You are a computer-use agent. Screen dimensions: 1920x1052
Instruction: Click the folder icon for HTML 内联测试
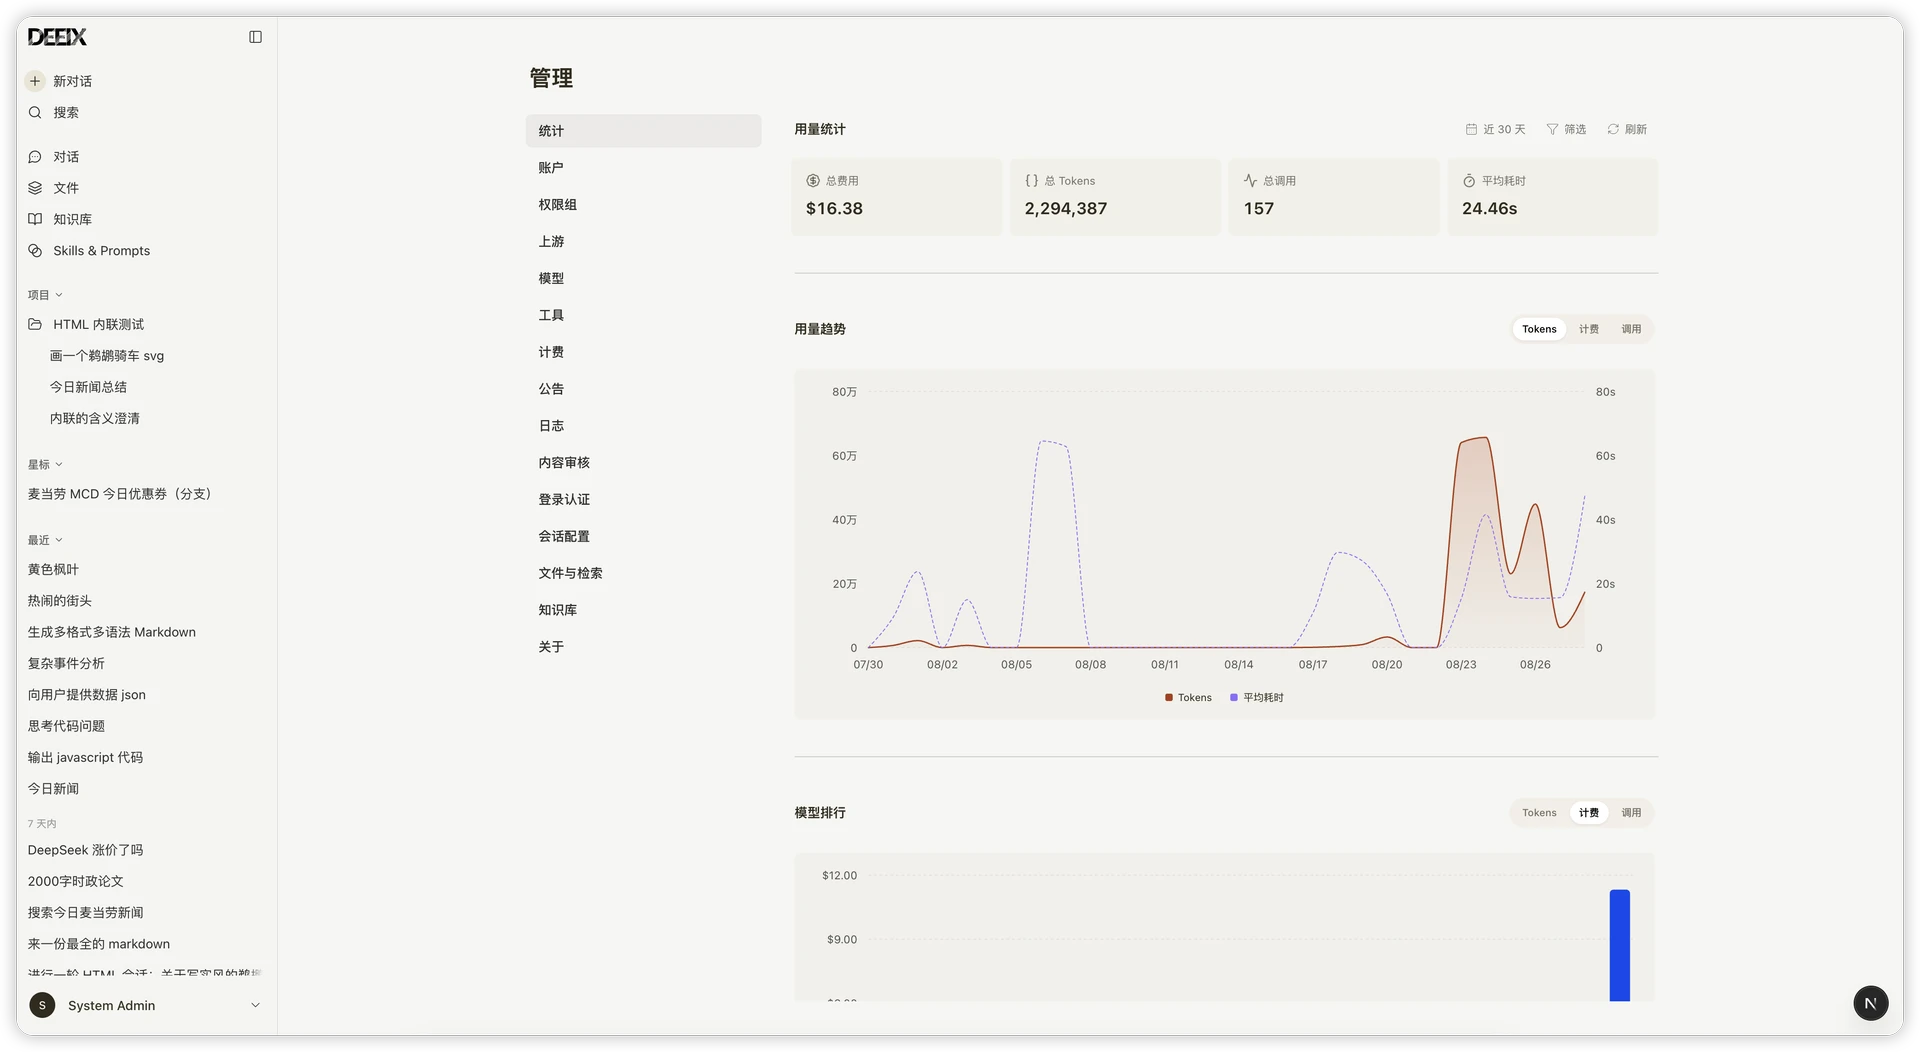click(35, 324)
